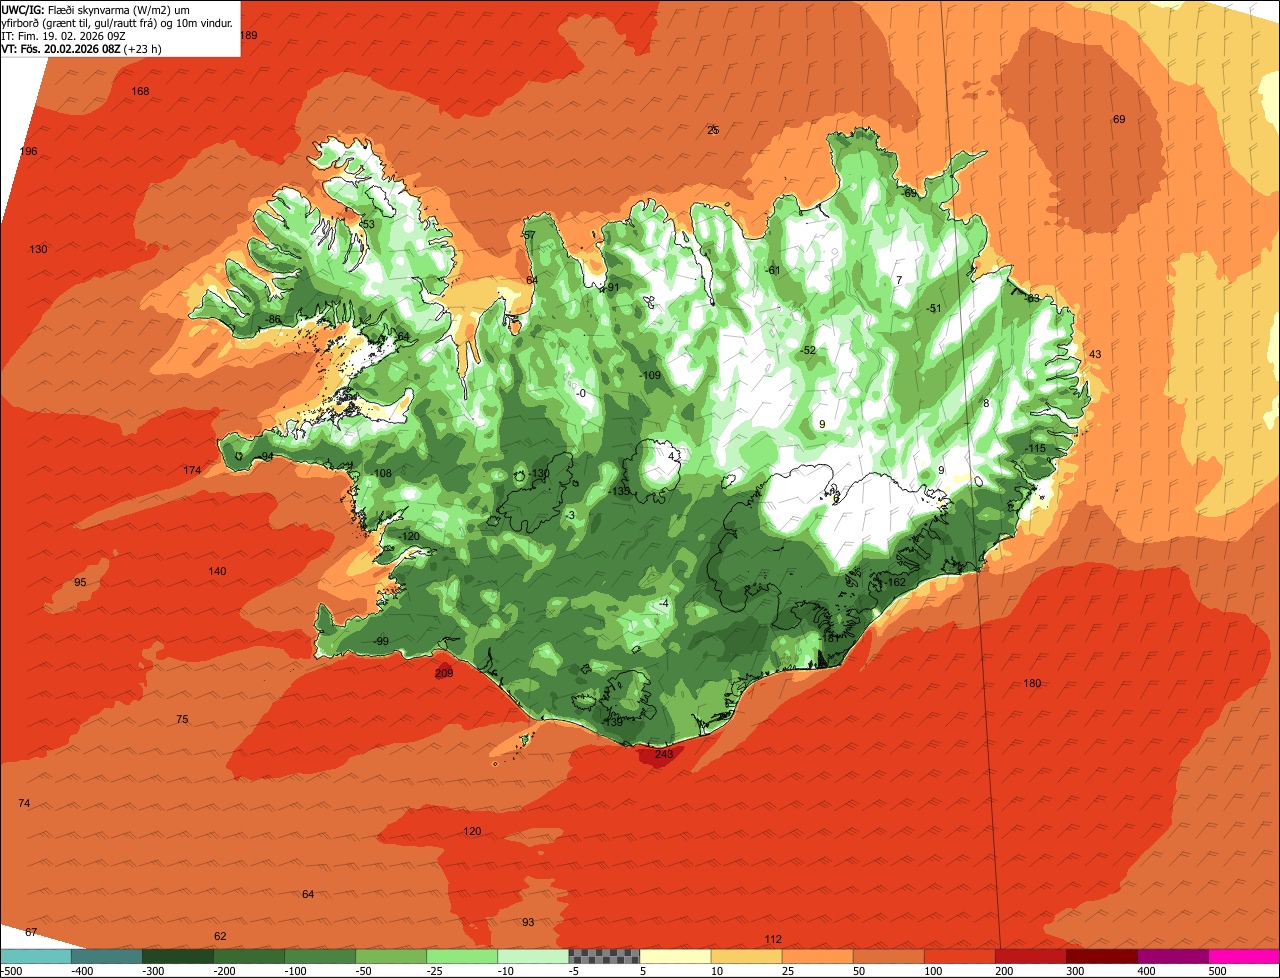Viewport: 1280px width, 978px height.
Task: Click the legend swatch between -25 and -10
Action: (x=462, y=956)
